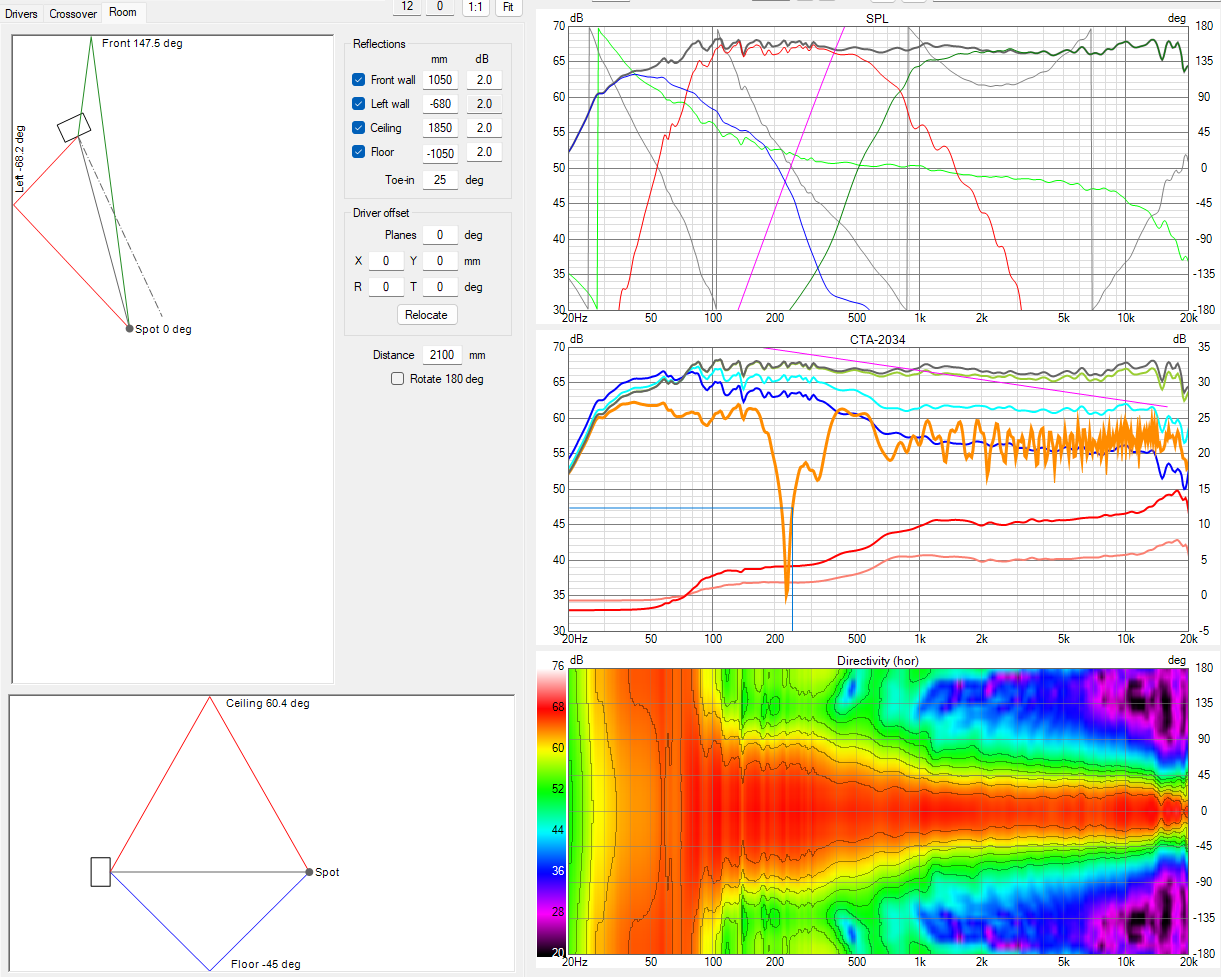The image size is (1221, 977).
Task: Click the X driver offset field
Action: [x=386, y=261]
